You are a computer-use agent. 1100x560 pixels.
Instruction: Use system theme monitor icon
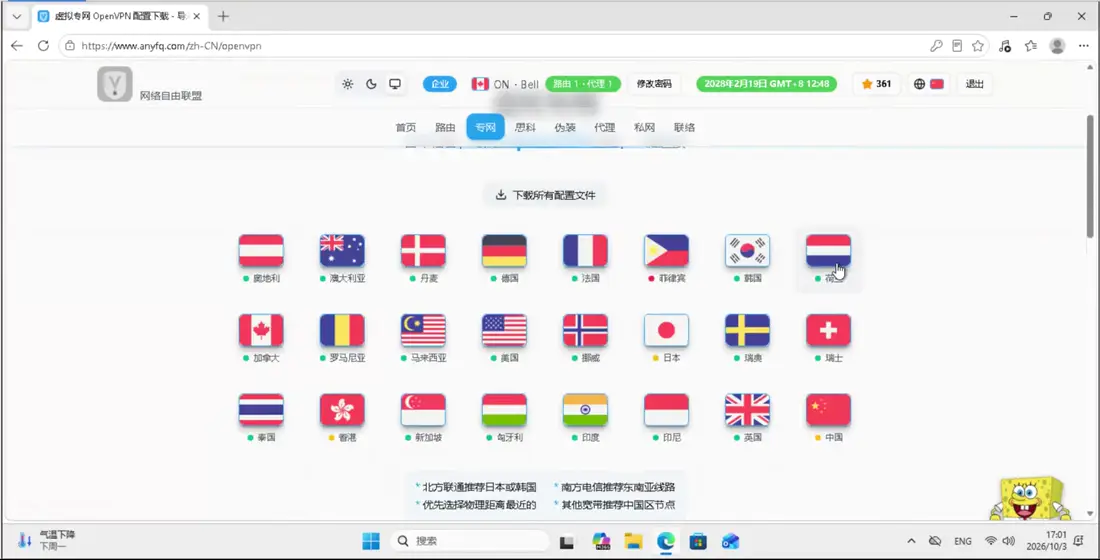pos(395,84)
